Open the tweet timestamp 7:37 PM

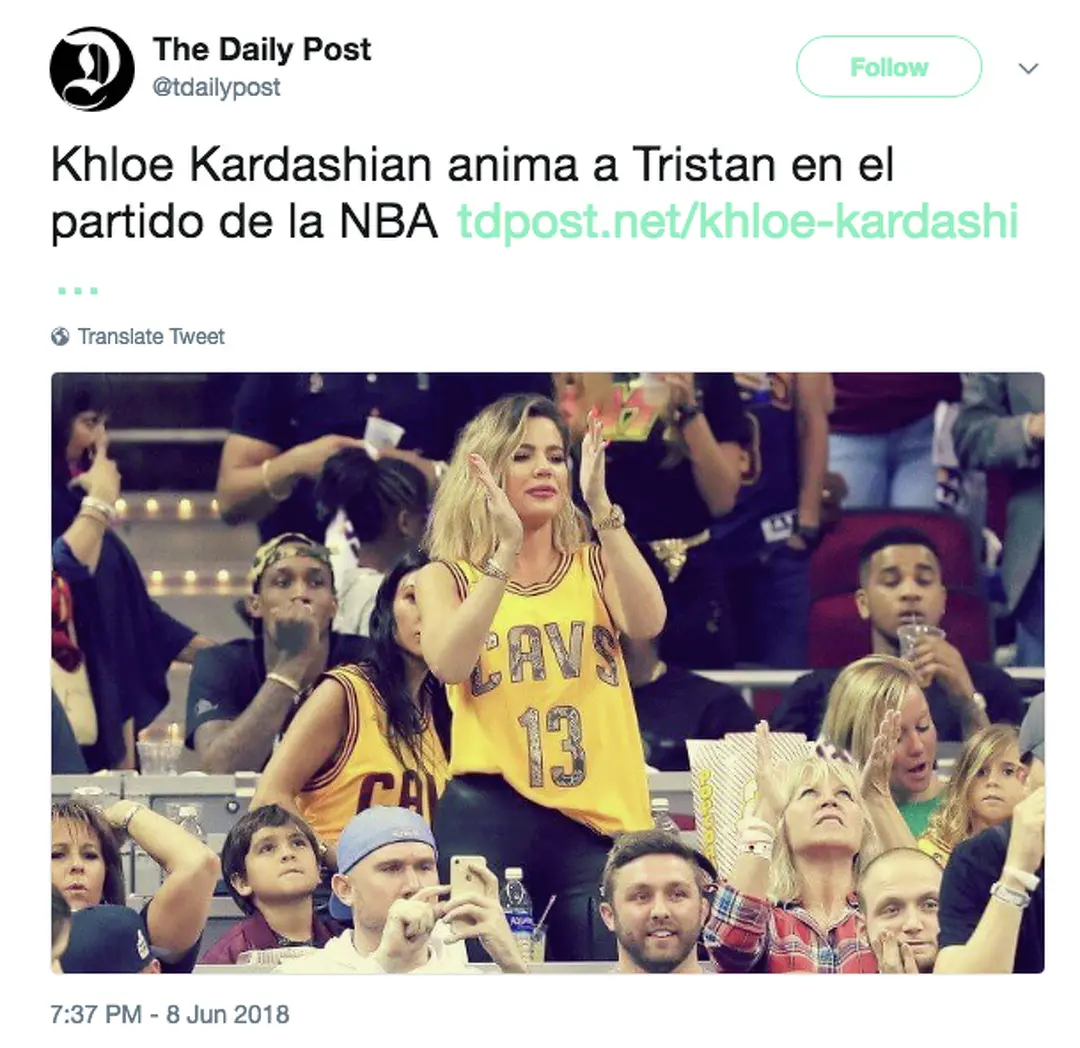[96, 1014]
